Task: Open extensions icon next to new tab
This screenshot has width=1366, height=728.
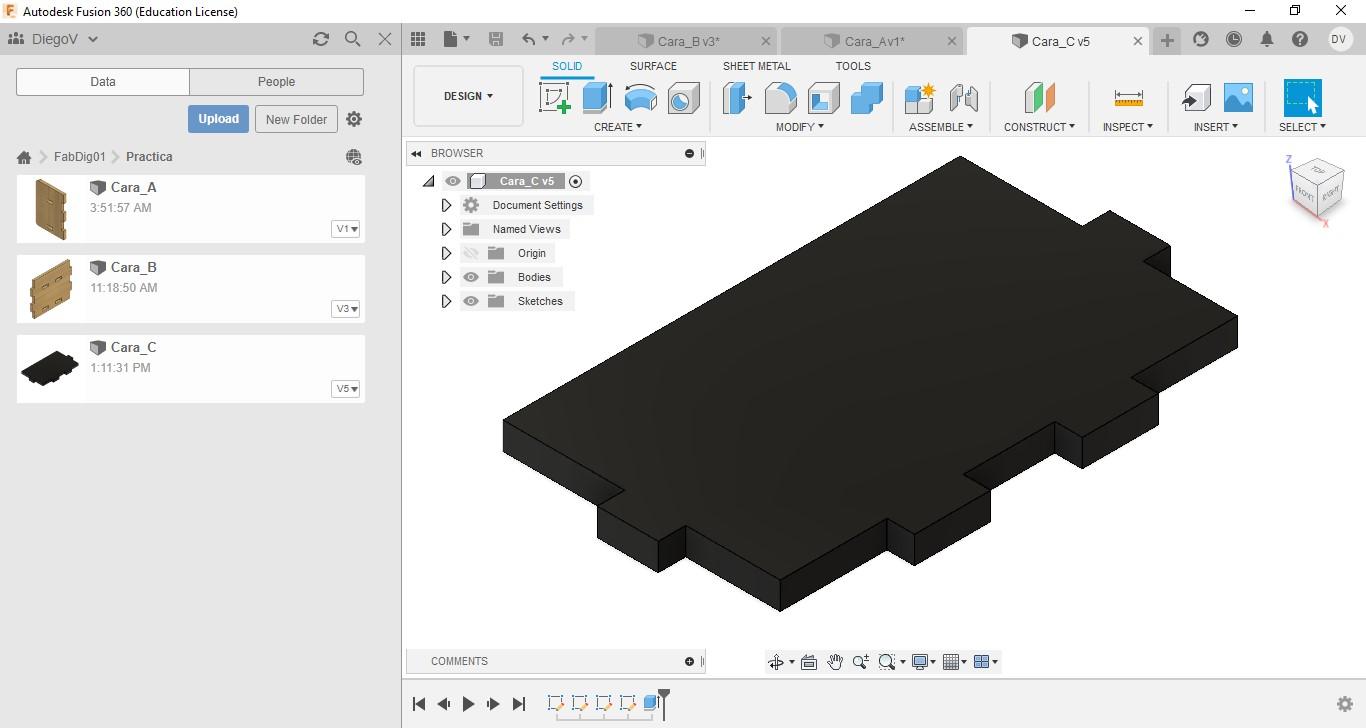Action: coord(1201,39)
